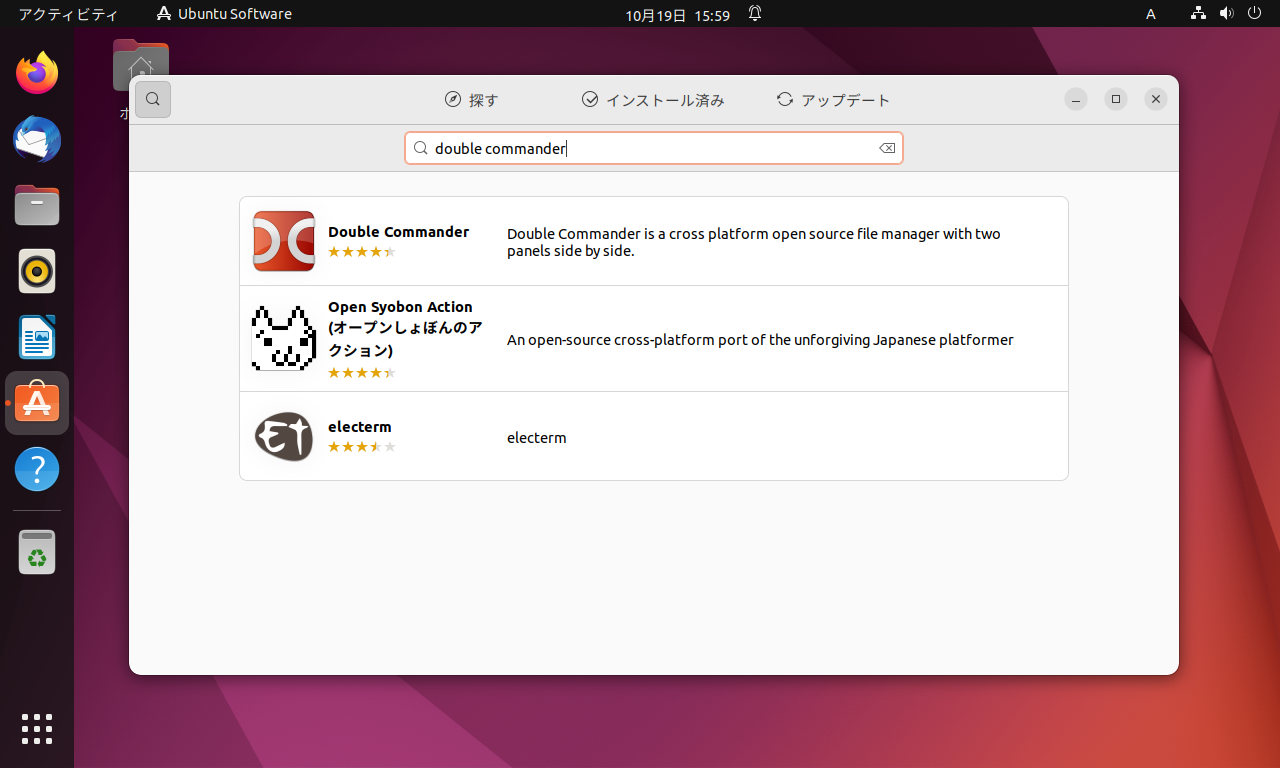Click the unforgiving Japanese platformer description
This screenshot has height=768, width=1280.
pyautogui.click(x=760, y=340)
